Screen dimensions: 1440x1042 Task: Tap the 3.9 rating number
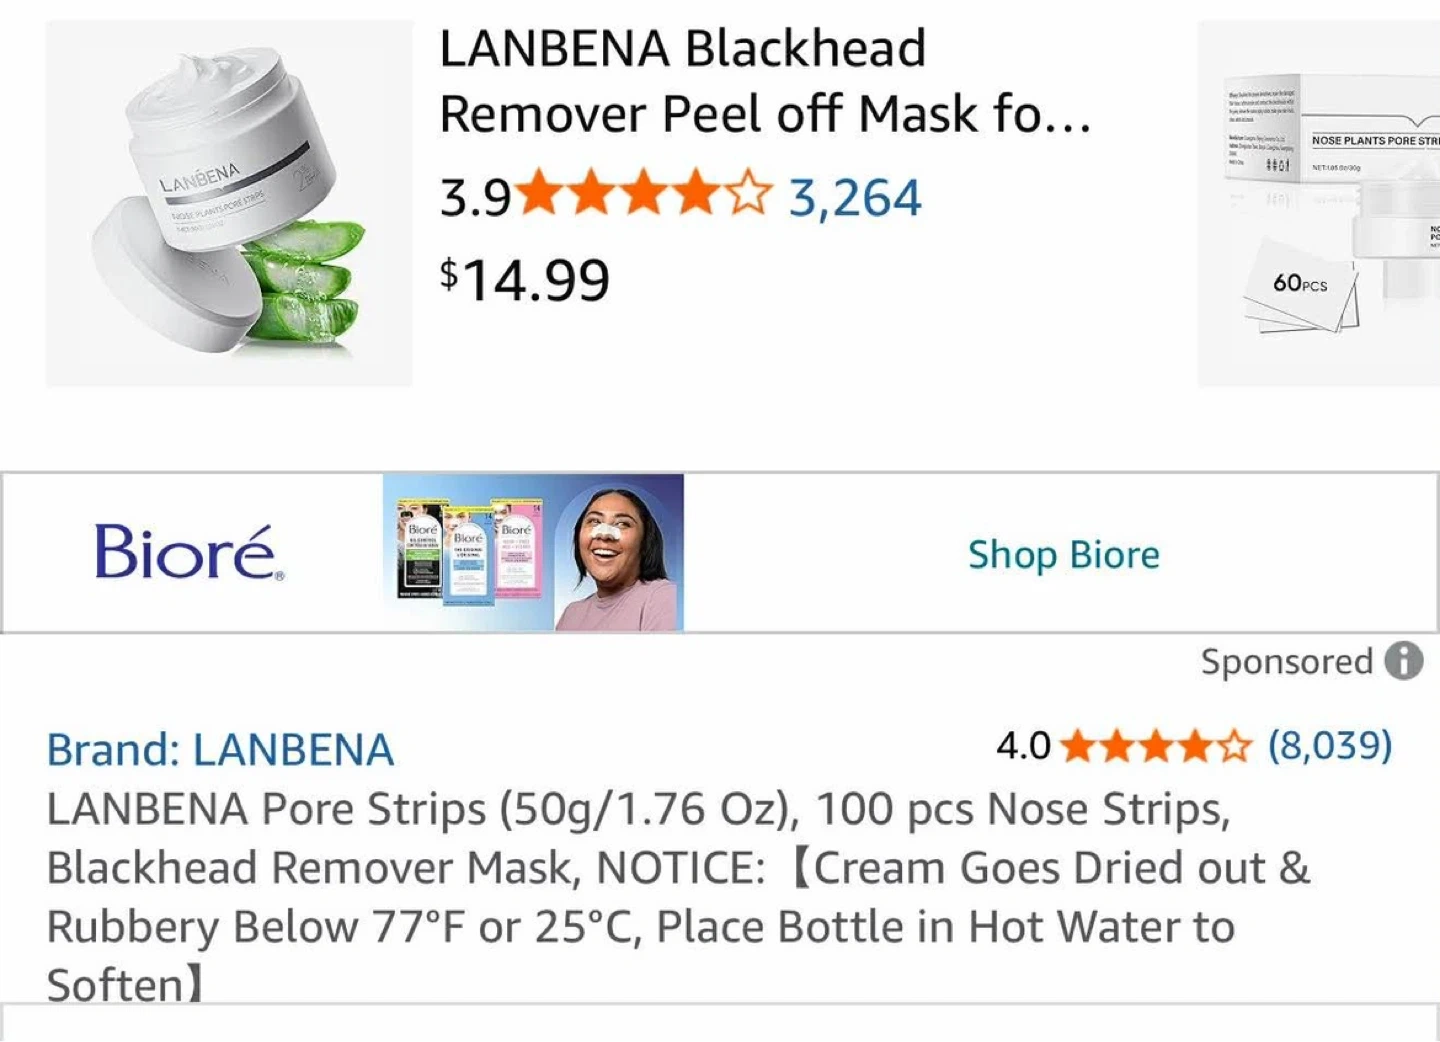476,198
